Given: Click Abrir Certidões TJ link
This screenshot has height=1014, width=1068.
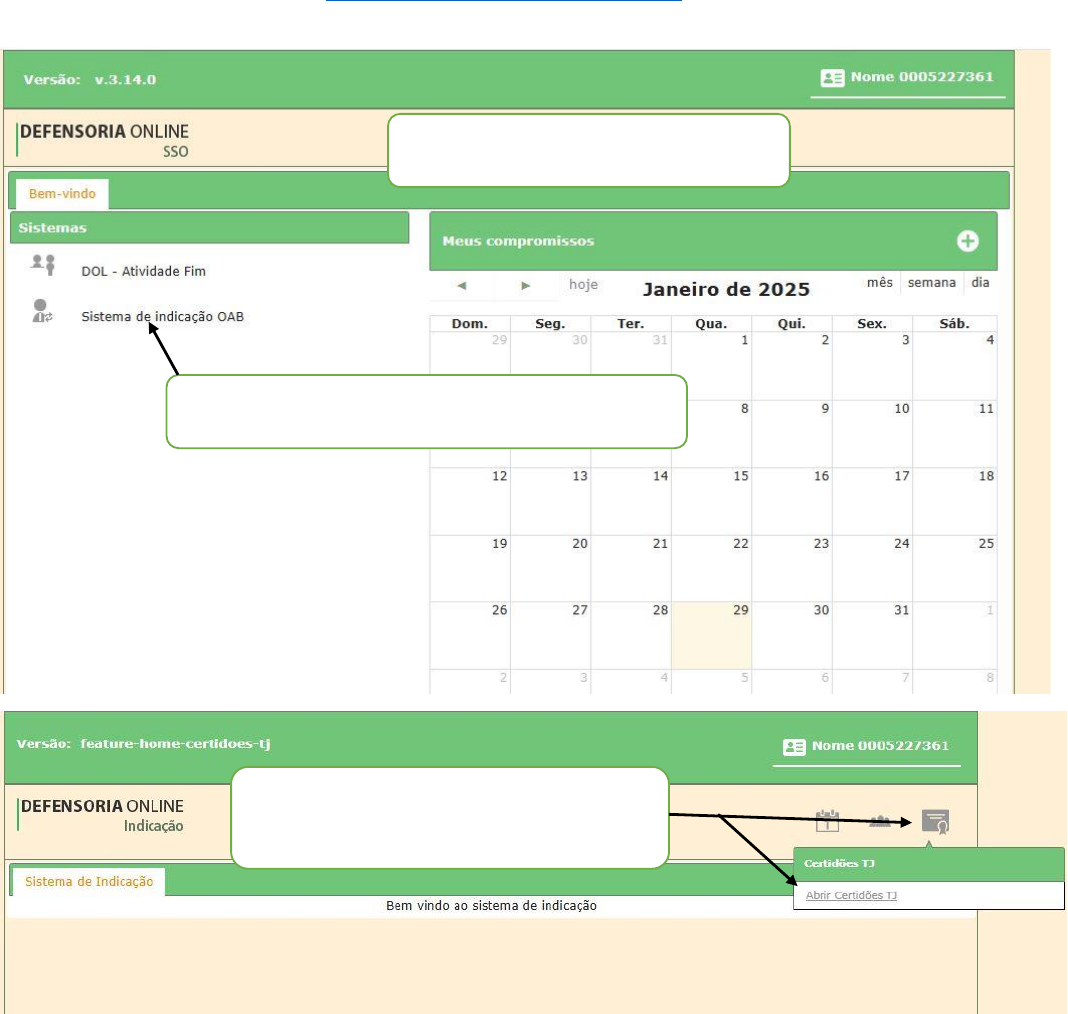Looking at the screenshot, I should click(851, 896).
